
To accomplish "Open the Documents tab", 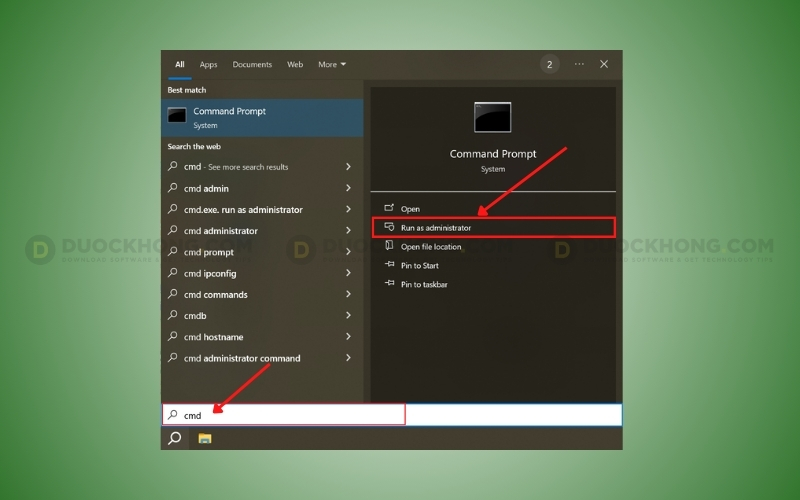I will coord(252,64).
